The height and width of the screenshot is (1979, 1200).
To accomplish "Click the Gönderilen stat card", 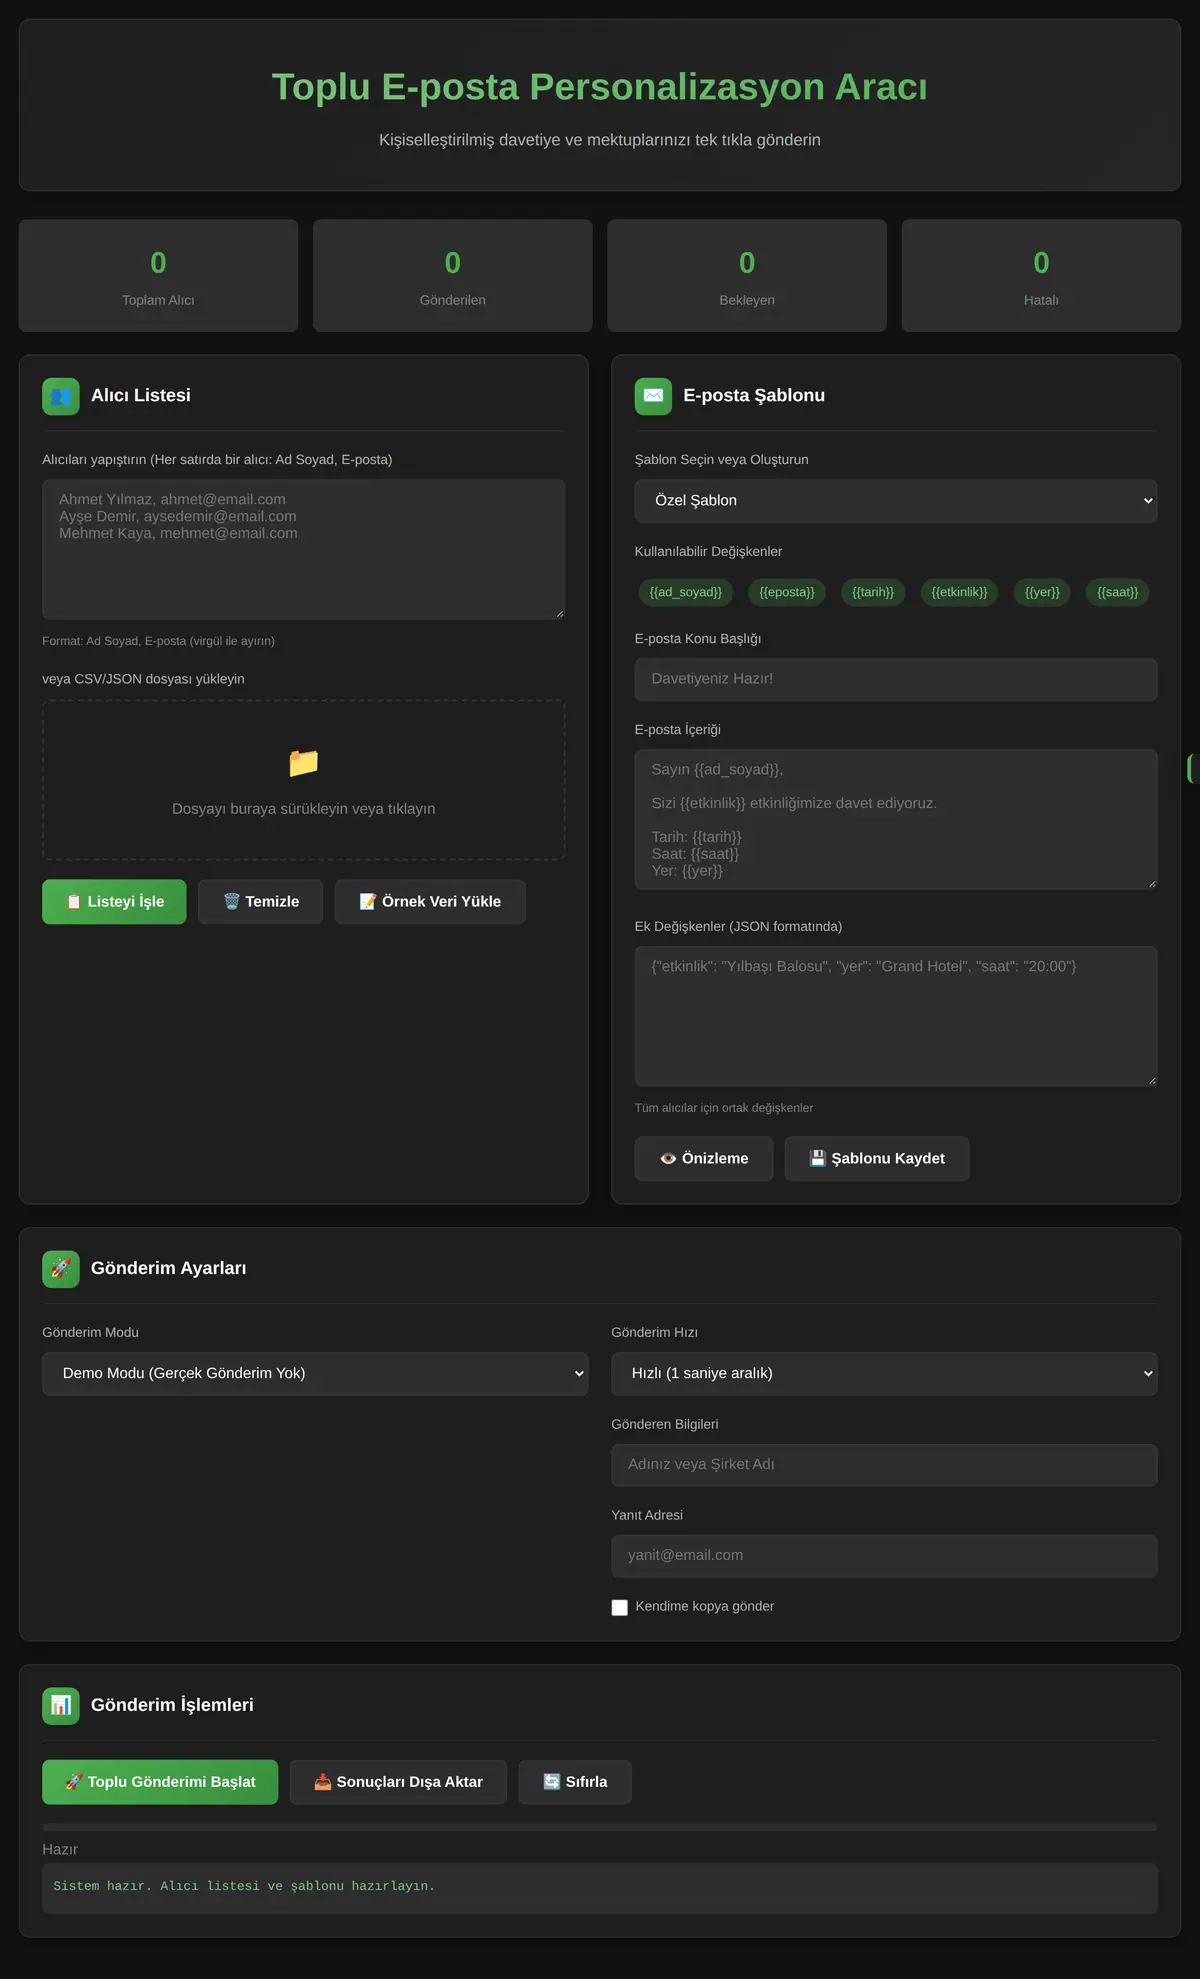I will 453,276.
